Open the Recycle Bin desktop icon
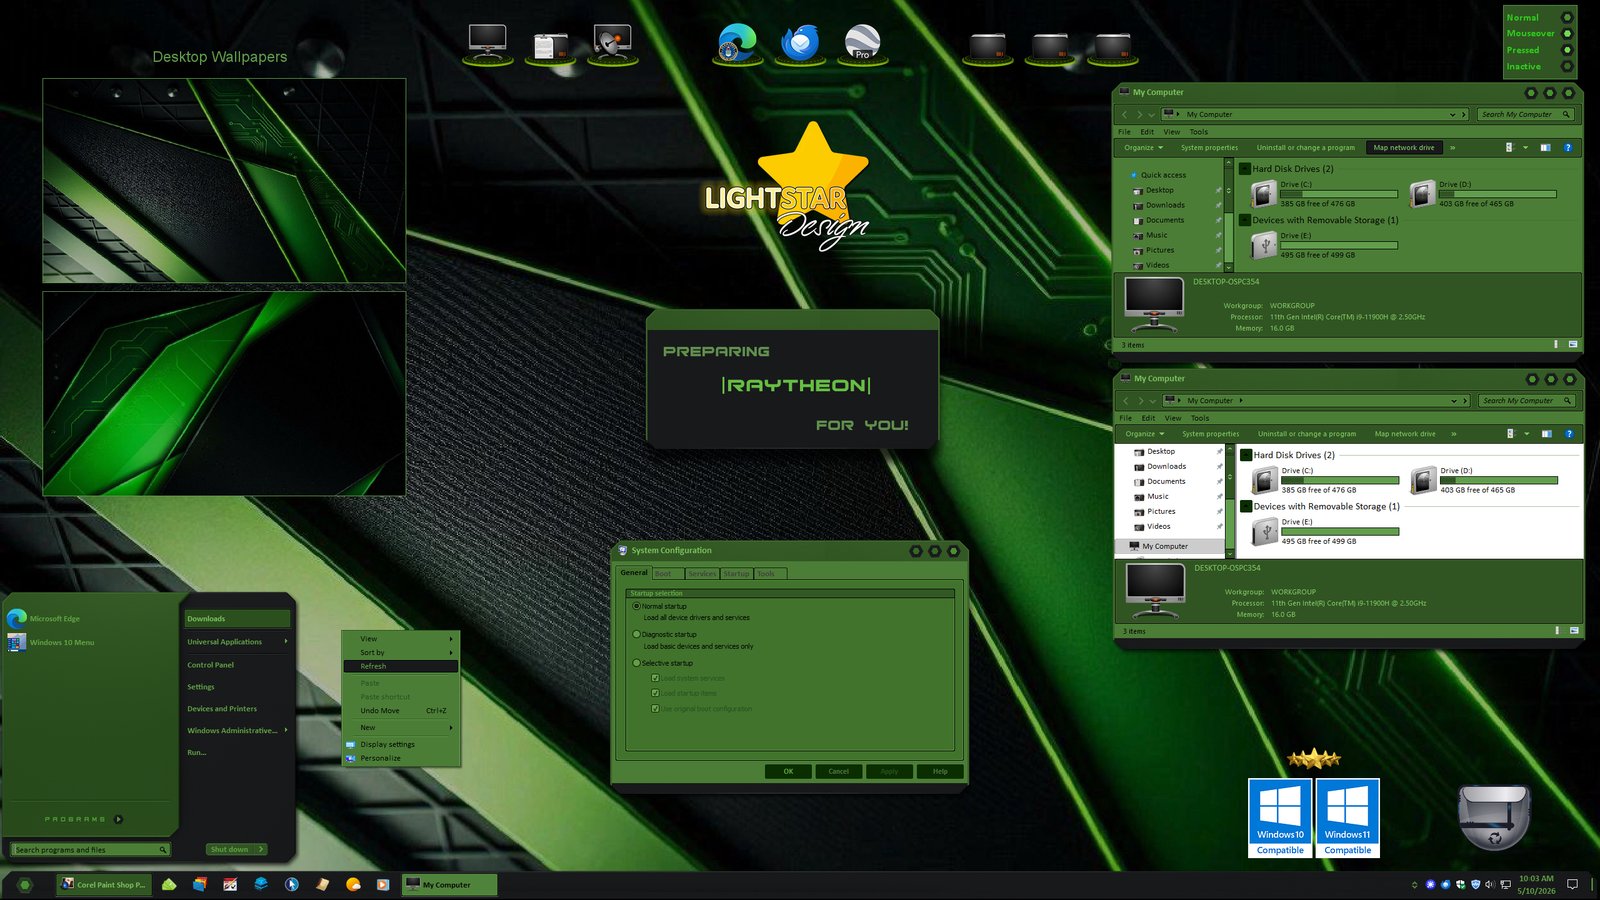Image resolution: width=1600 pixels, height=900 pixels. pyautogui.click(x=1493, y=815)
